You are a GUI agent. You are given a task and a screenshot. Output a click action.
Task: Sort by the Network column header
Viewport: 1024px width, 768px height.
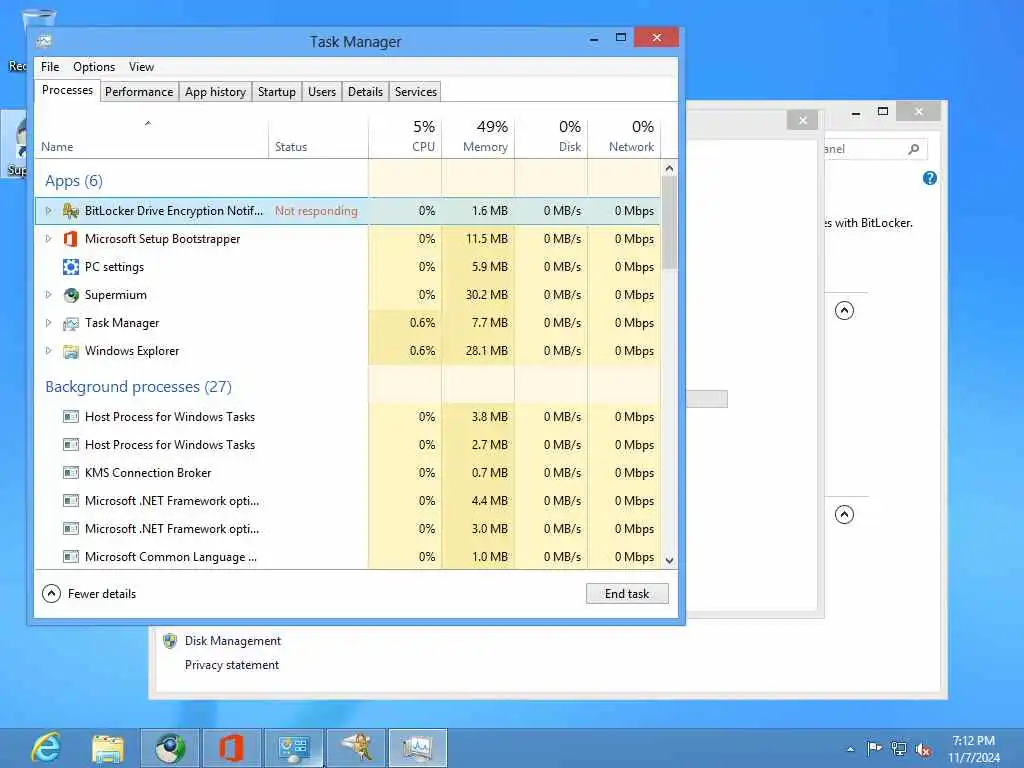tap(624, 137)
